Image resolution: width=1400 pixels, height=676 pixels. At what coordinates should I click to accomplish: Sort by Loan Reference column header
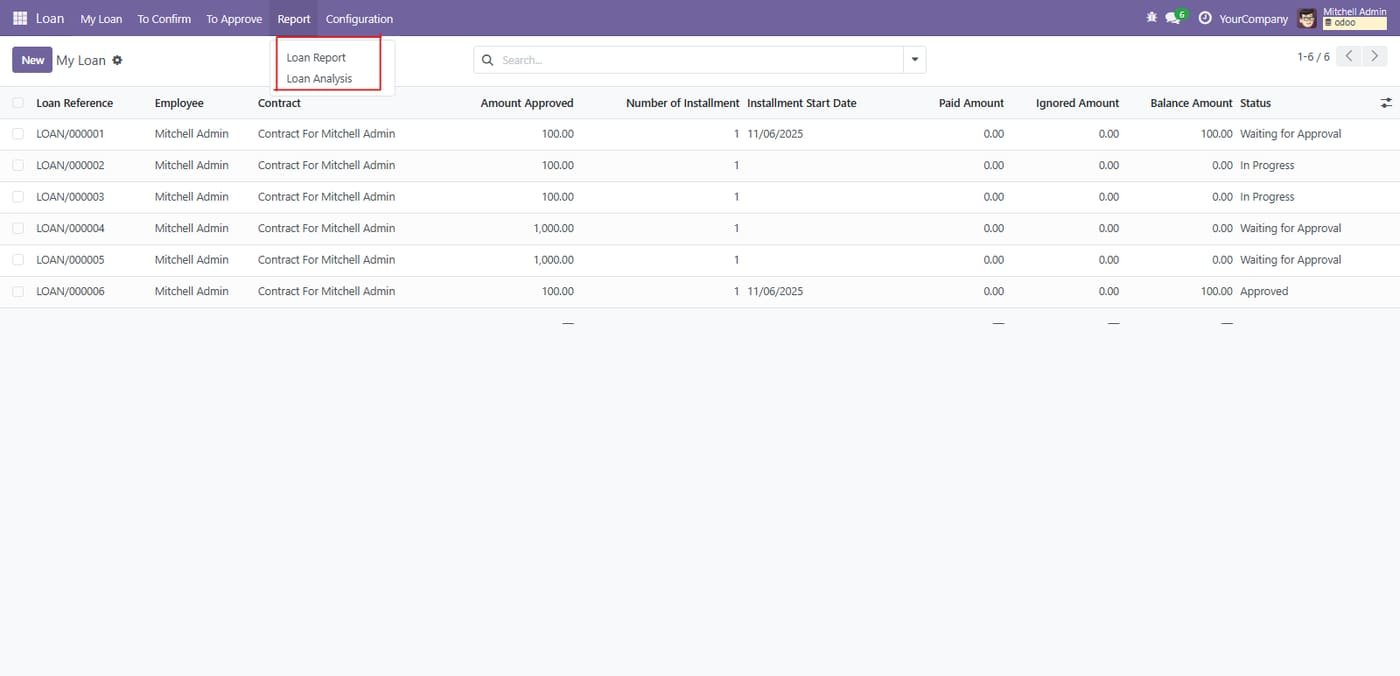tap(75, 103)
